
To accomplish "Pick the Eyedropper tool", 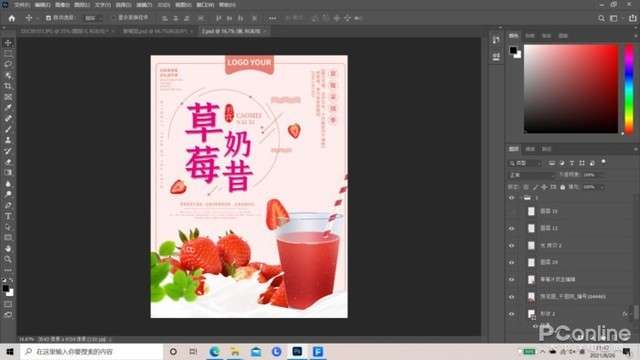I will (8, 108).
